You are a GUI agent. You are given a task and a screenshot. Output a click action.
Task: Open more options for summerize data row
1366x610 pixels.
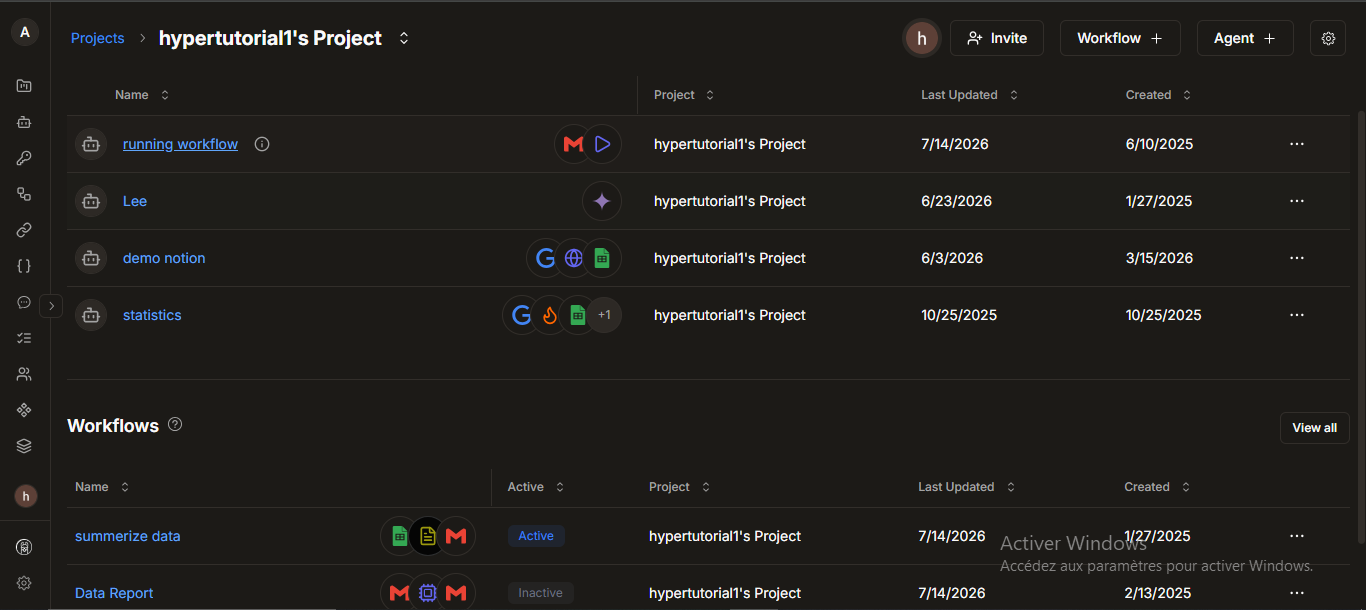[x=1297, y=536]
